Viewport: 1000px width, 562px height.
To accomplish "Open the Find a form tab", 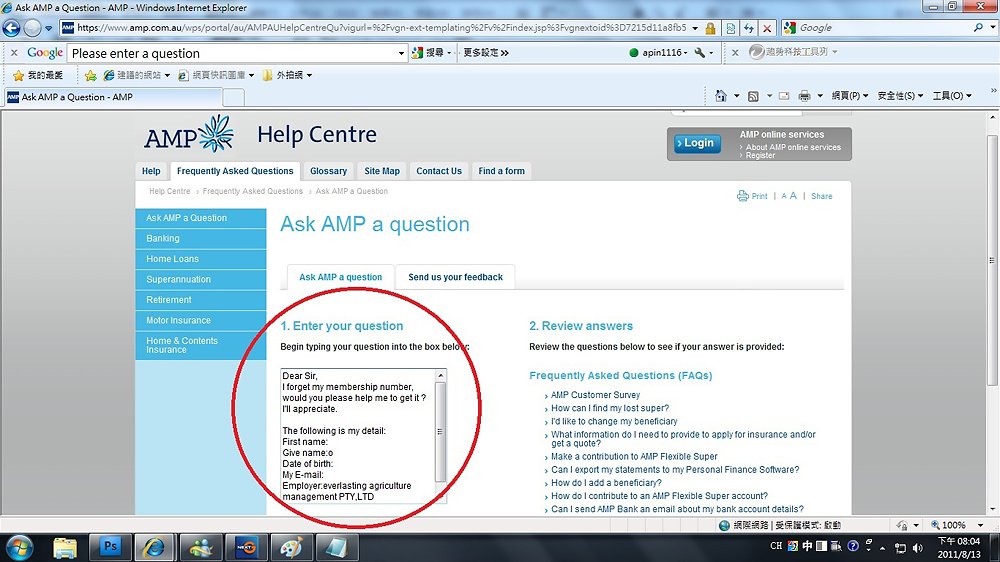I will 502,171.
